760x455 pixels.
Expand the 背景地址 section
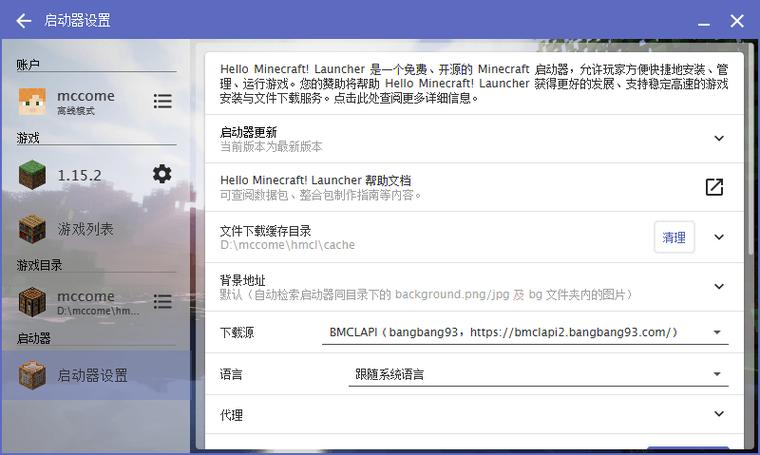pos(718,286)
